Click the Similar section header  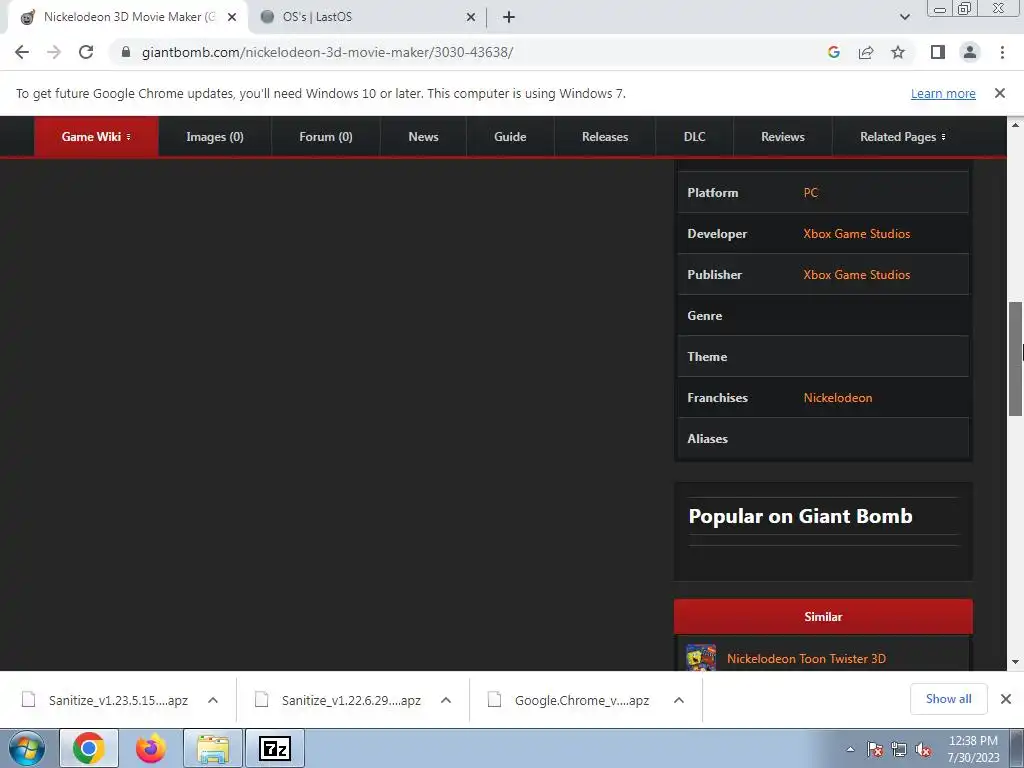(823, 616)
